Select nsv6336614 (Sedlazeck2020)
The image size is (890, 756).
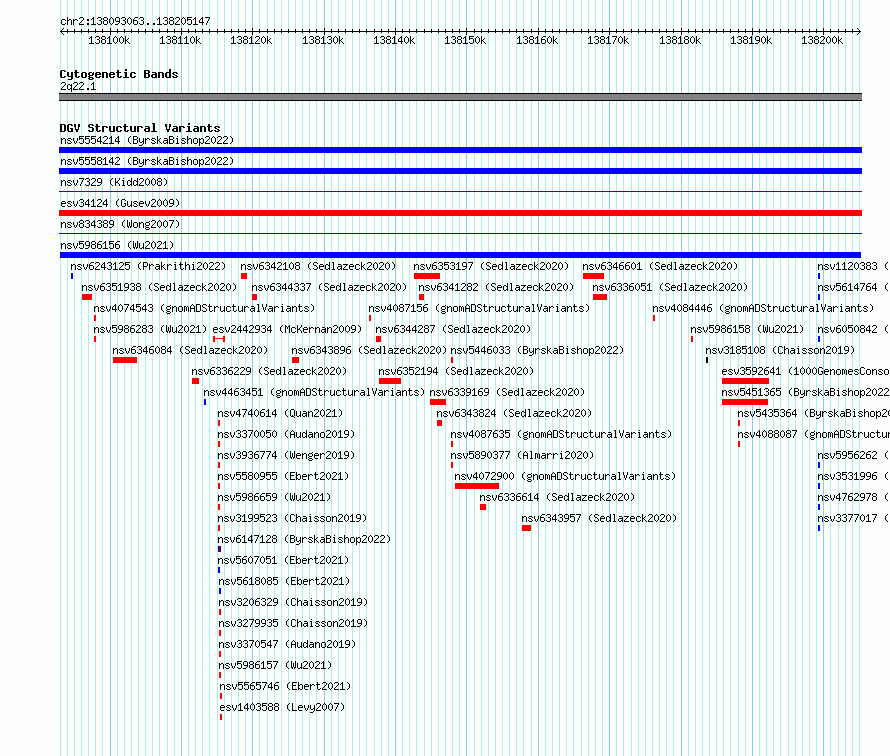click(x=557, y=497)
